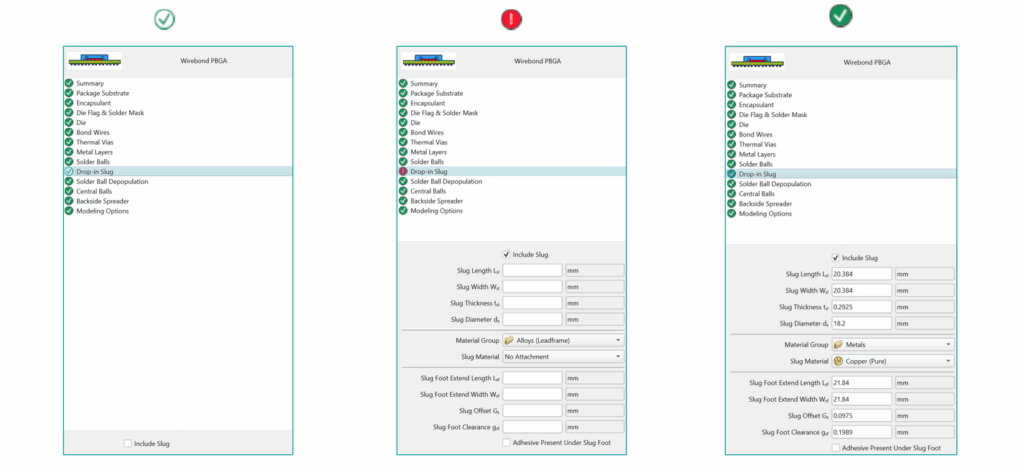Click the red error status icon beside Drop-in Slug
This screenshot has width=1024, height=473.
[x=404, y=172]
